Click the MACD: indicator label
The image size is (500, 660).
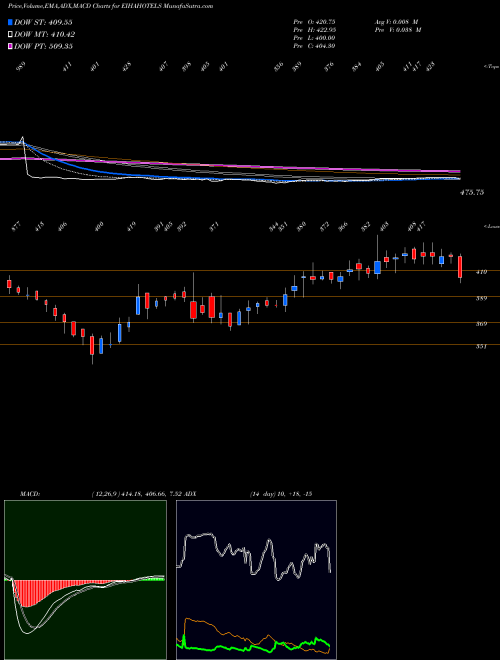[x=29, y=494]
